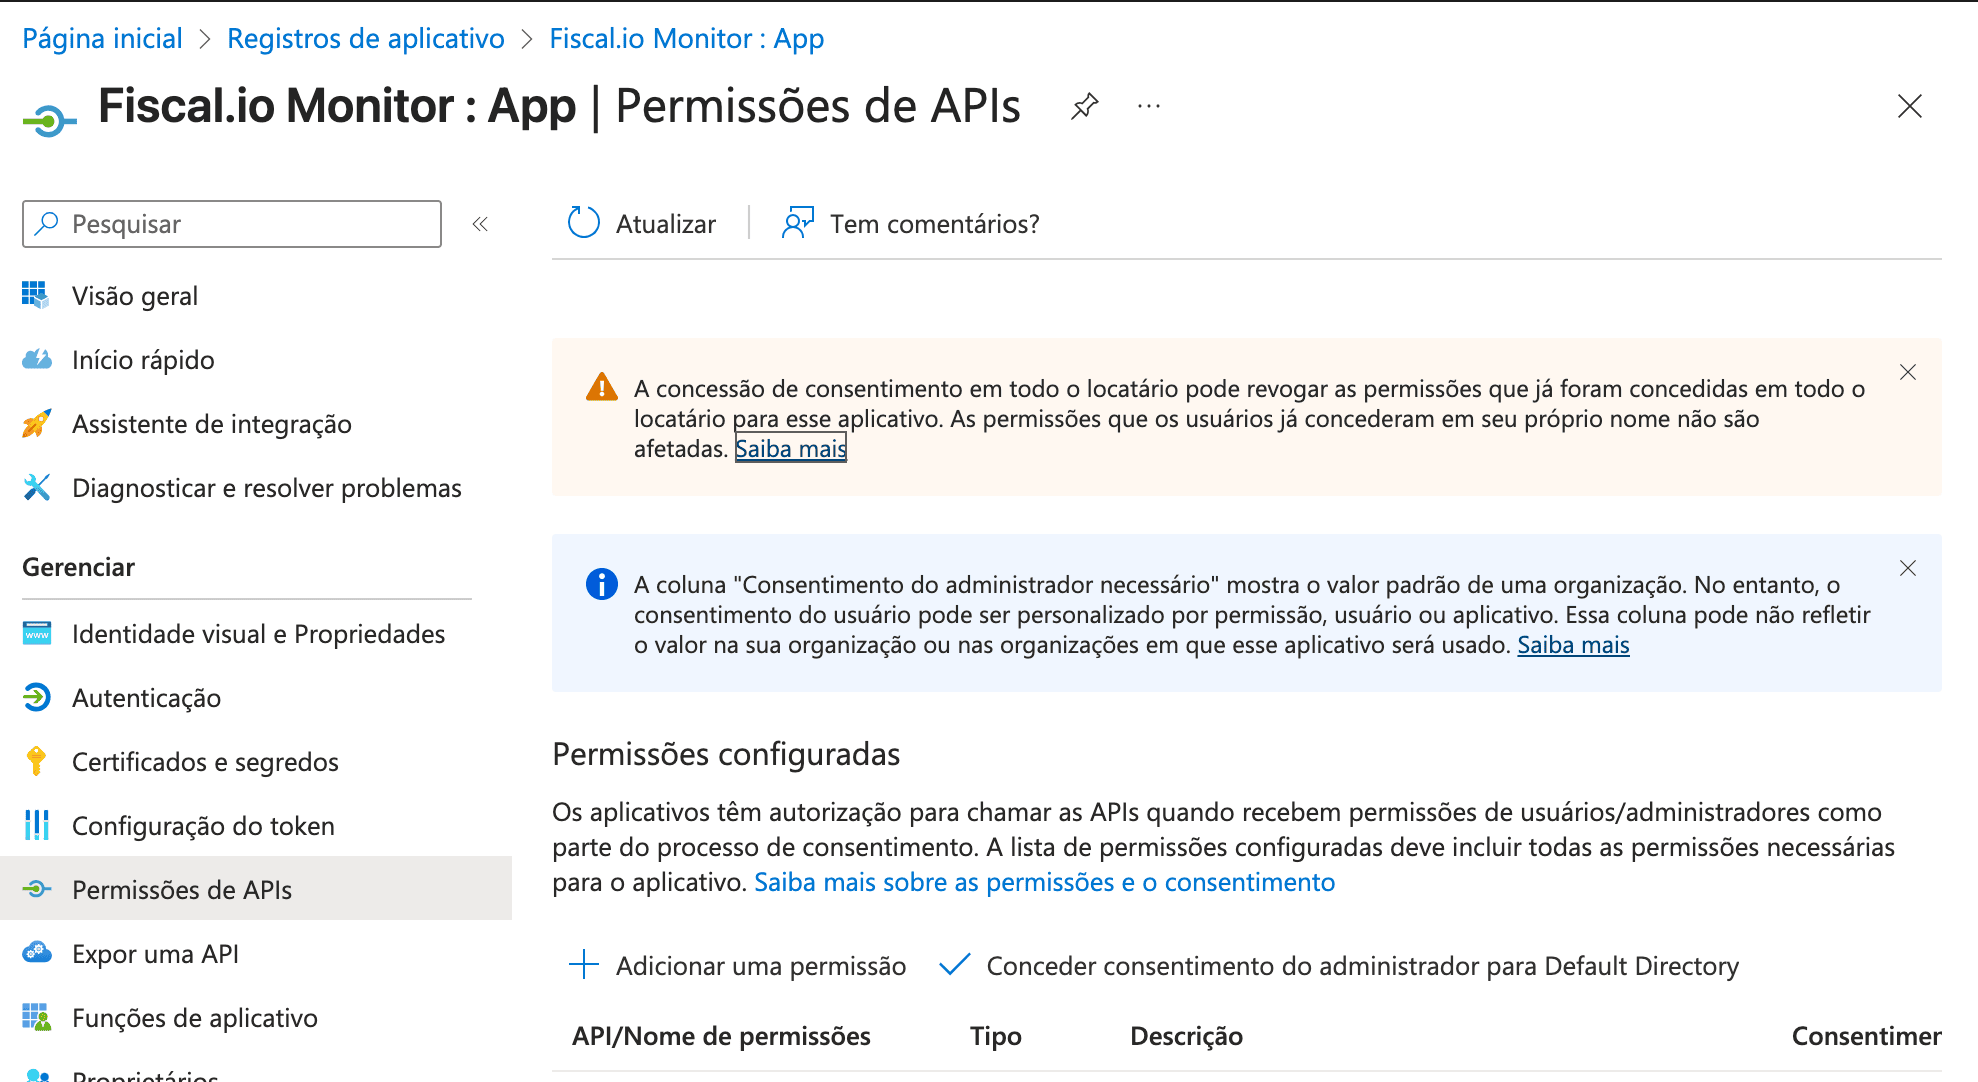This screenshot has width=1978, height=1082.
Task: Click the Gerenciar section heading
Action: pyautogui.click(x=78, y=567)
